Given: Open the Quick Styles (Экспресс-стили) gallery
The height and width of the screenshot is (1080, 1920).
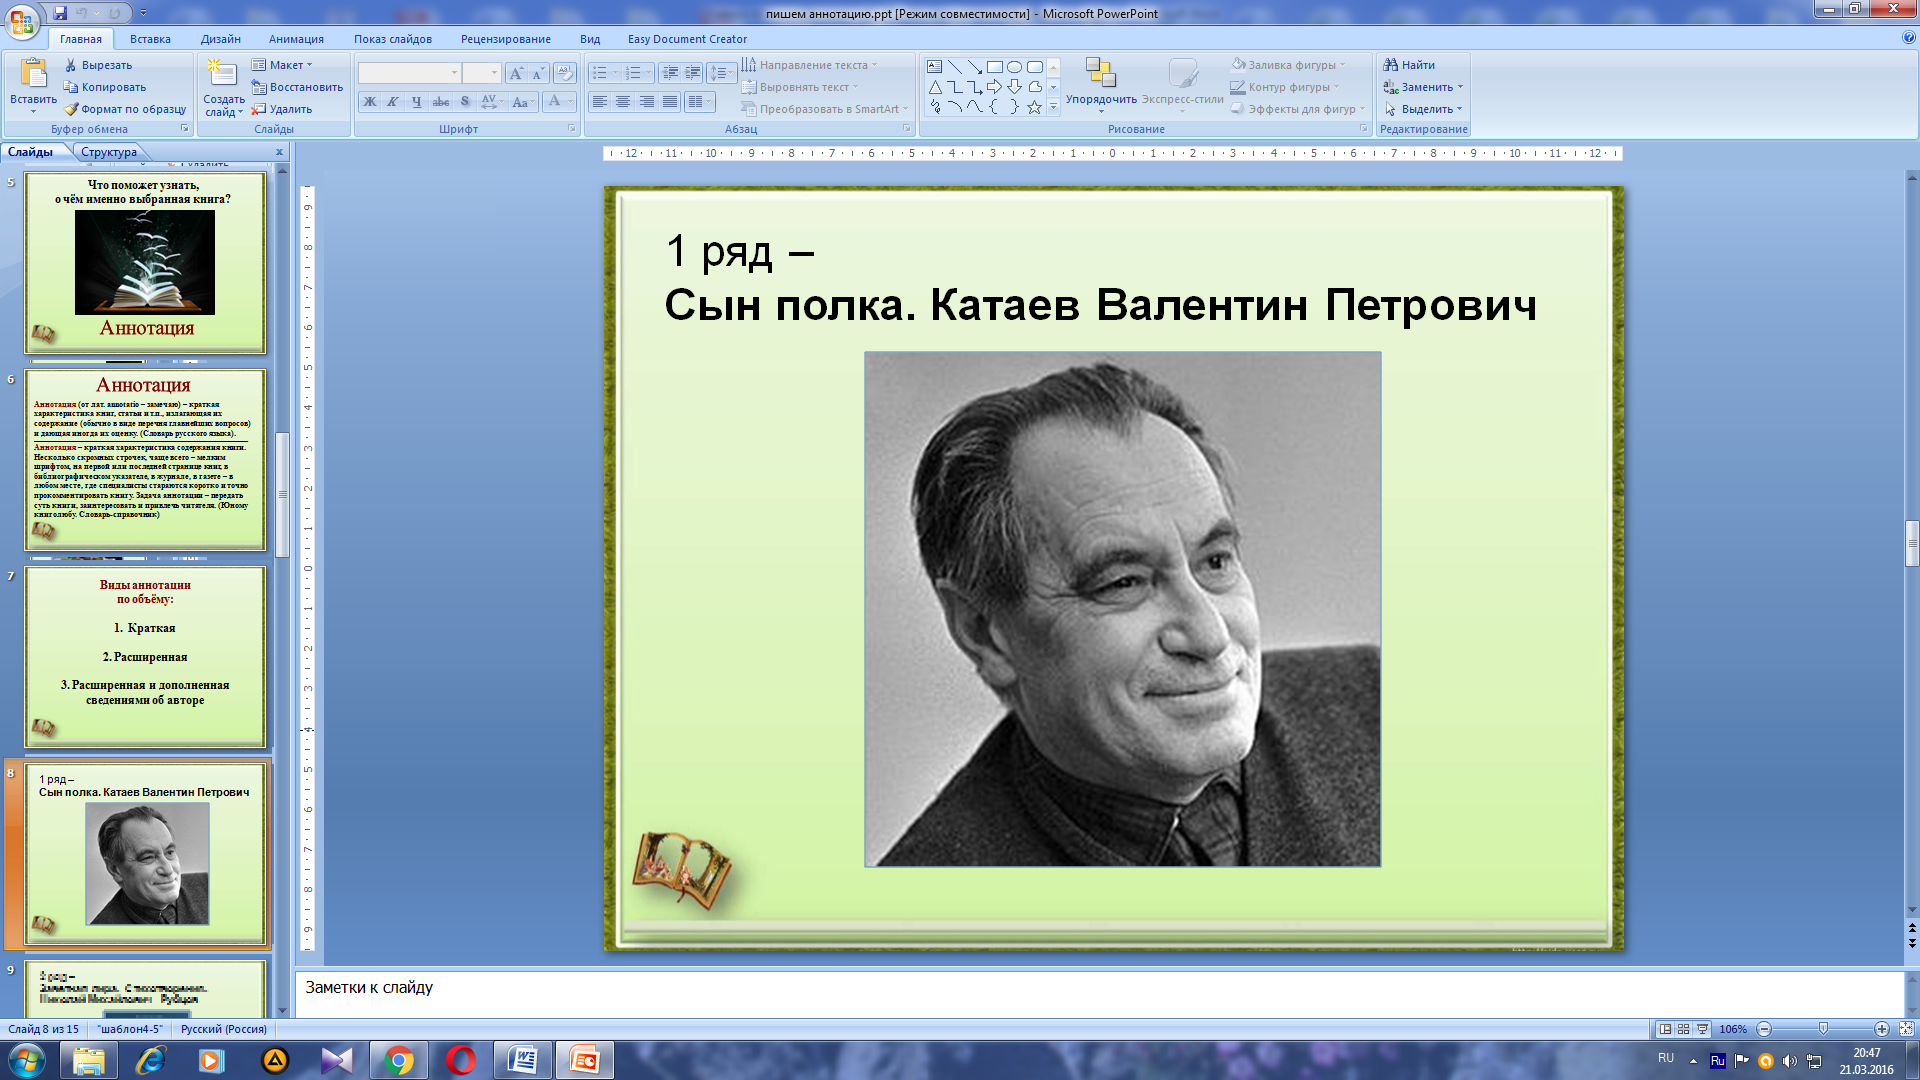Looking at the screenshot, I should click(x=1183, y=82).
